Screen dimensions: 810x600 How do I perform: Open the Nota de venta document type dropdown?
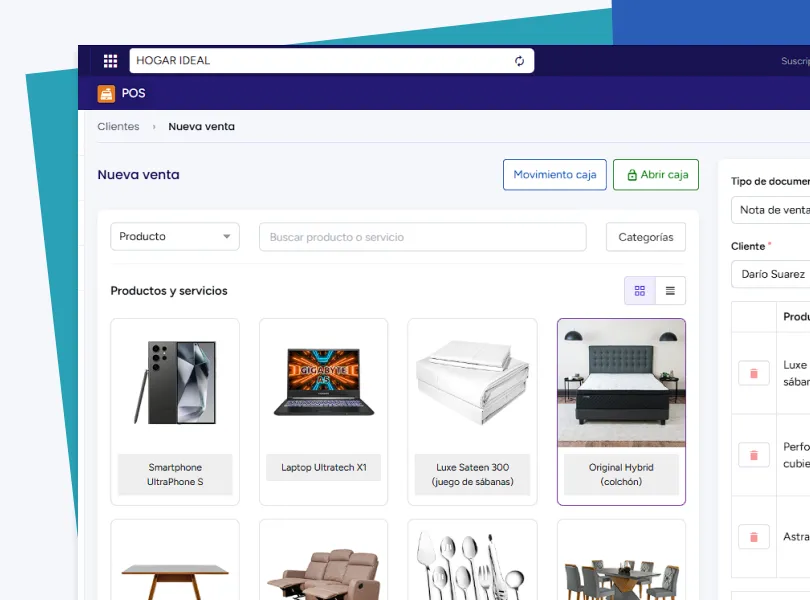771,210
